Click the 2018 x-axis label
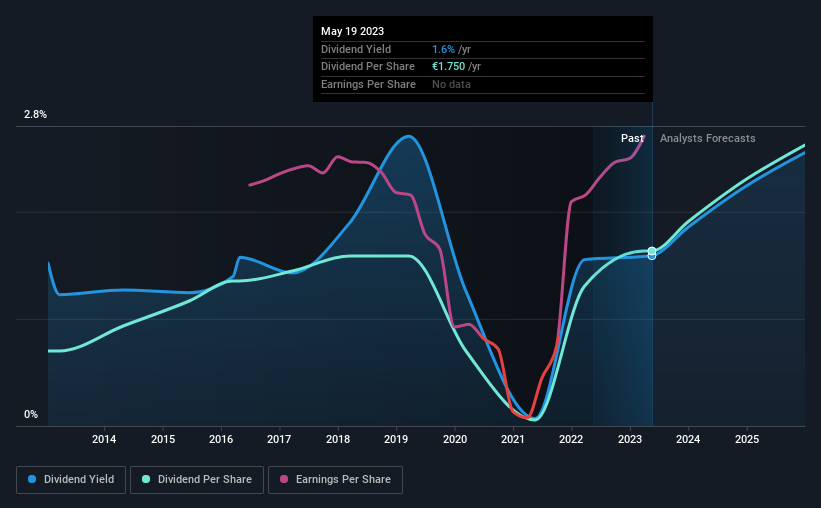Image resolution: width=821 pixels, height=508 pixels. coord(338,439)
